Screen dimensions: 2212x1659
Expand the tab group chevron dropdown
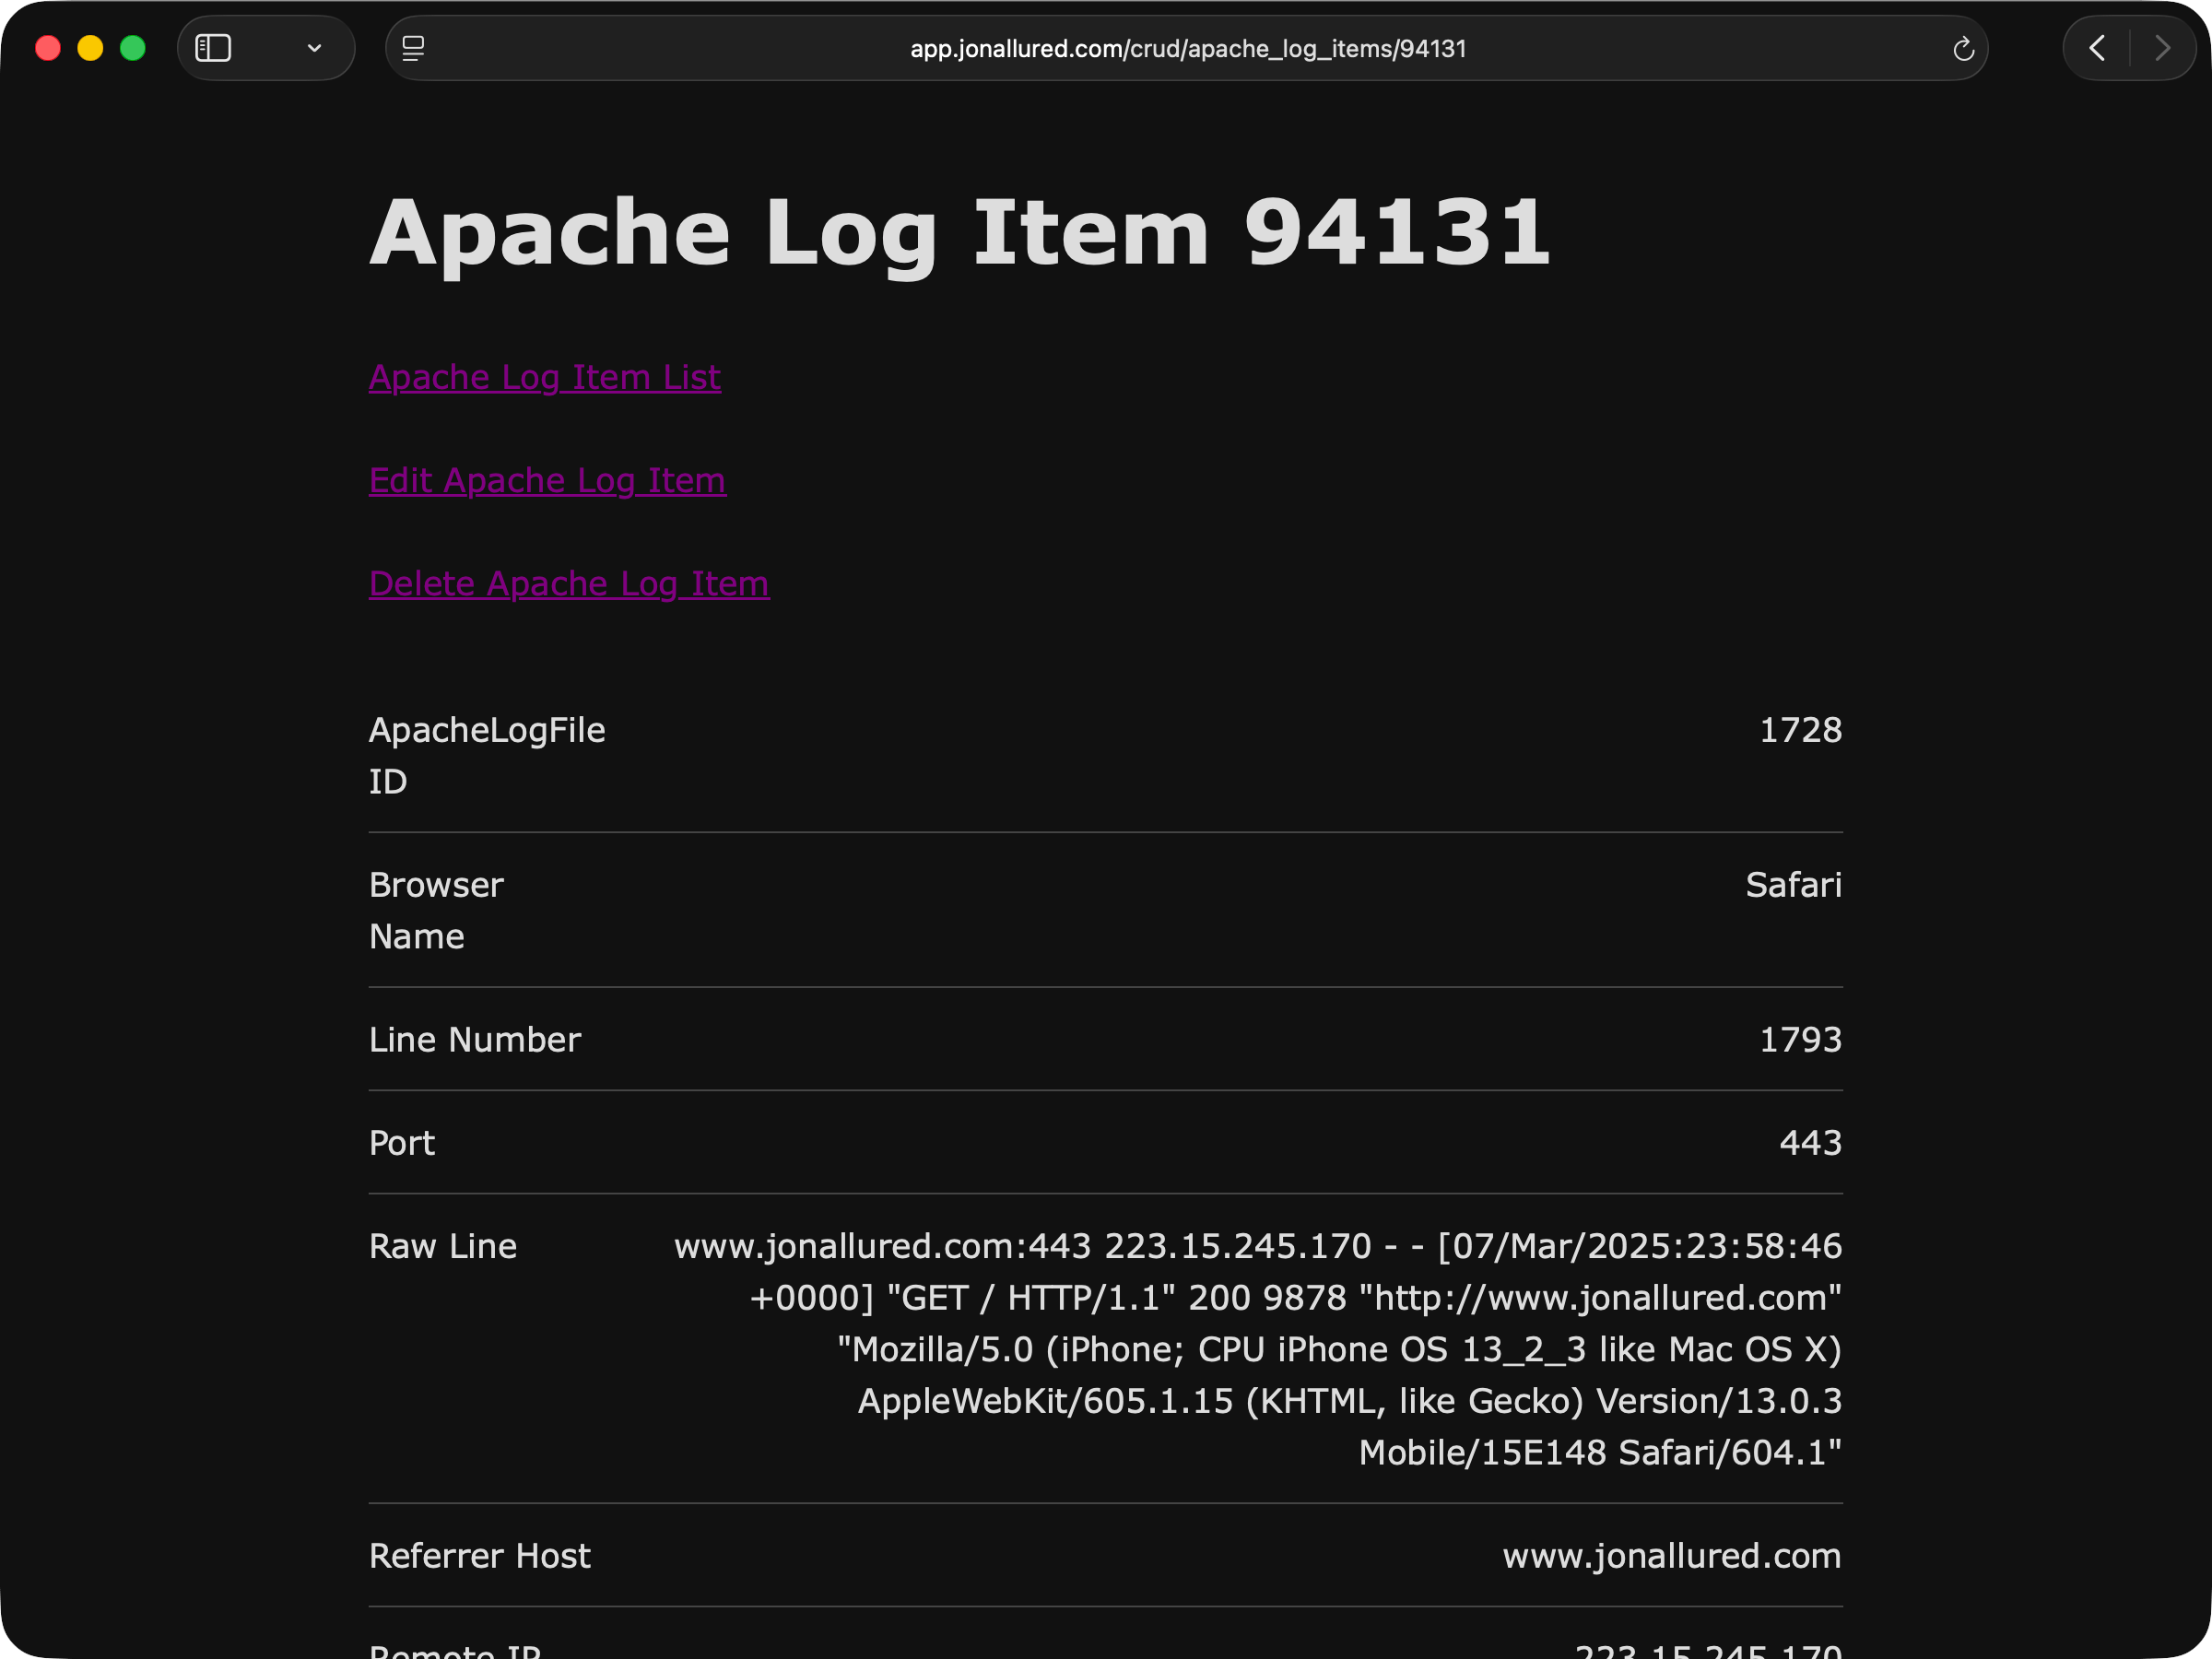click(x=314, y=48)
